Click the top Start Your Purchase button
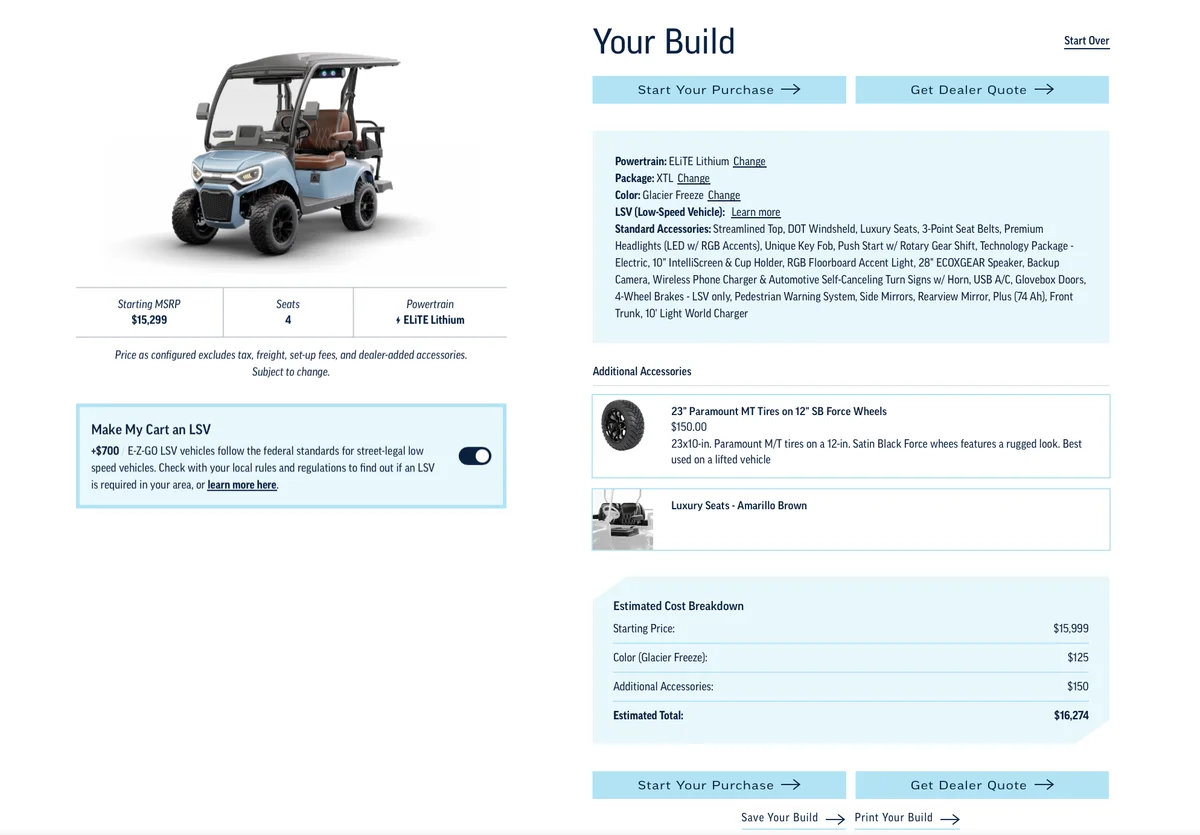Viewport: 1200px width, 835px height. [719, 90]
